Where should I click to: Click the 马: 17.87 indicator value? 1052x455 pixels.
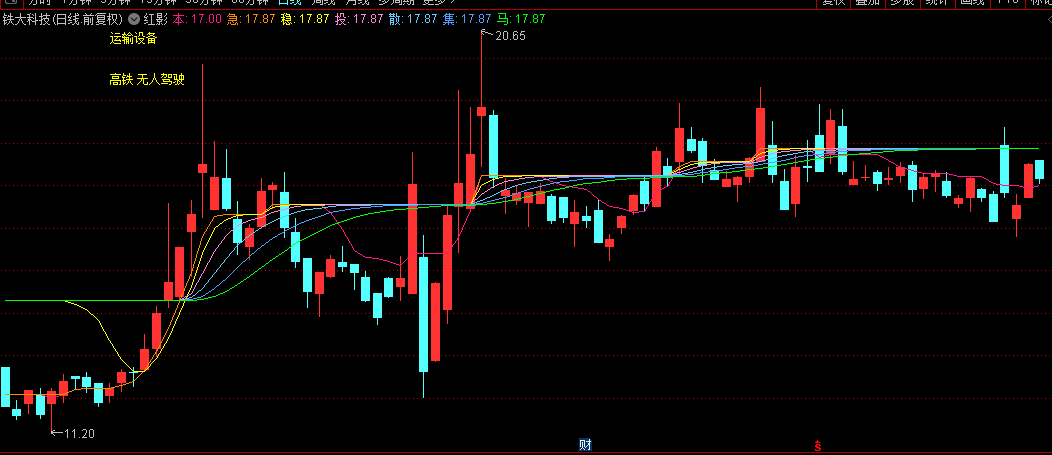point(521,19)
